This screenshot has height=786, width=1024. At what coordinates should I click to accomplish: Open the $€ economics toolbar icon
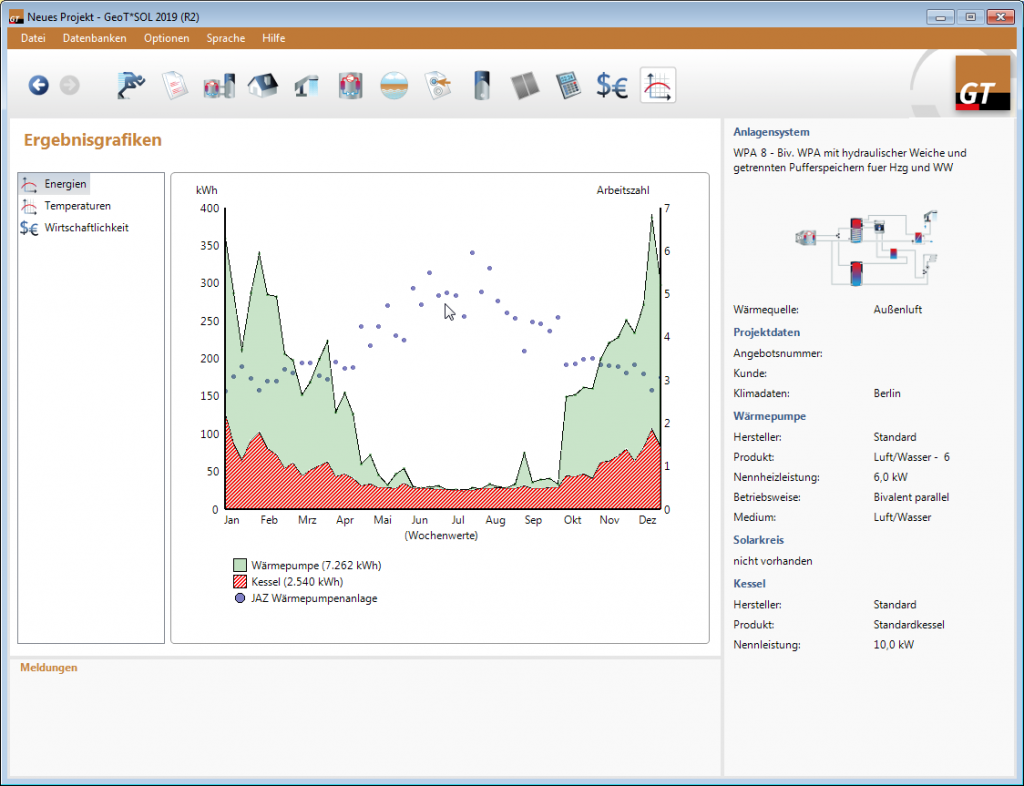(612, 86)
